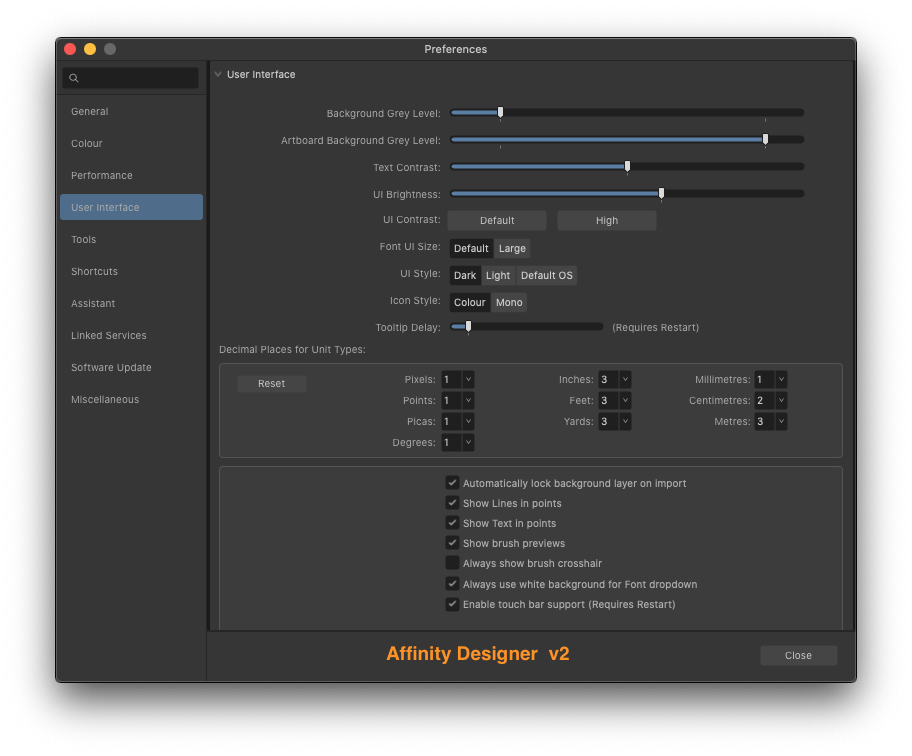Choose Large Font UI Size

(x=512, y=248)
